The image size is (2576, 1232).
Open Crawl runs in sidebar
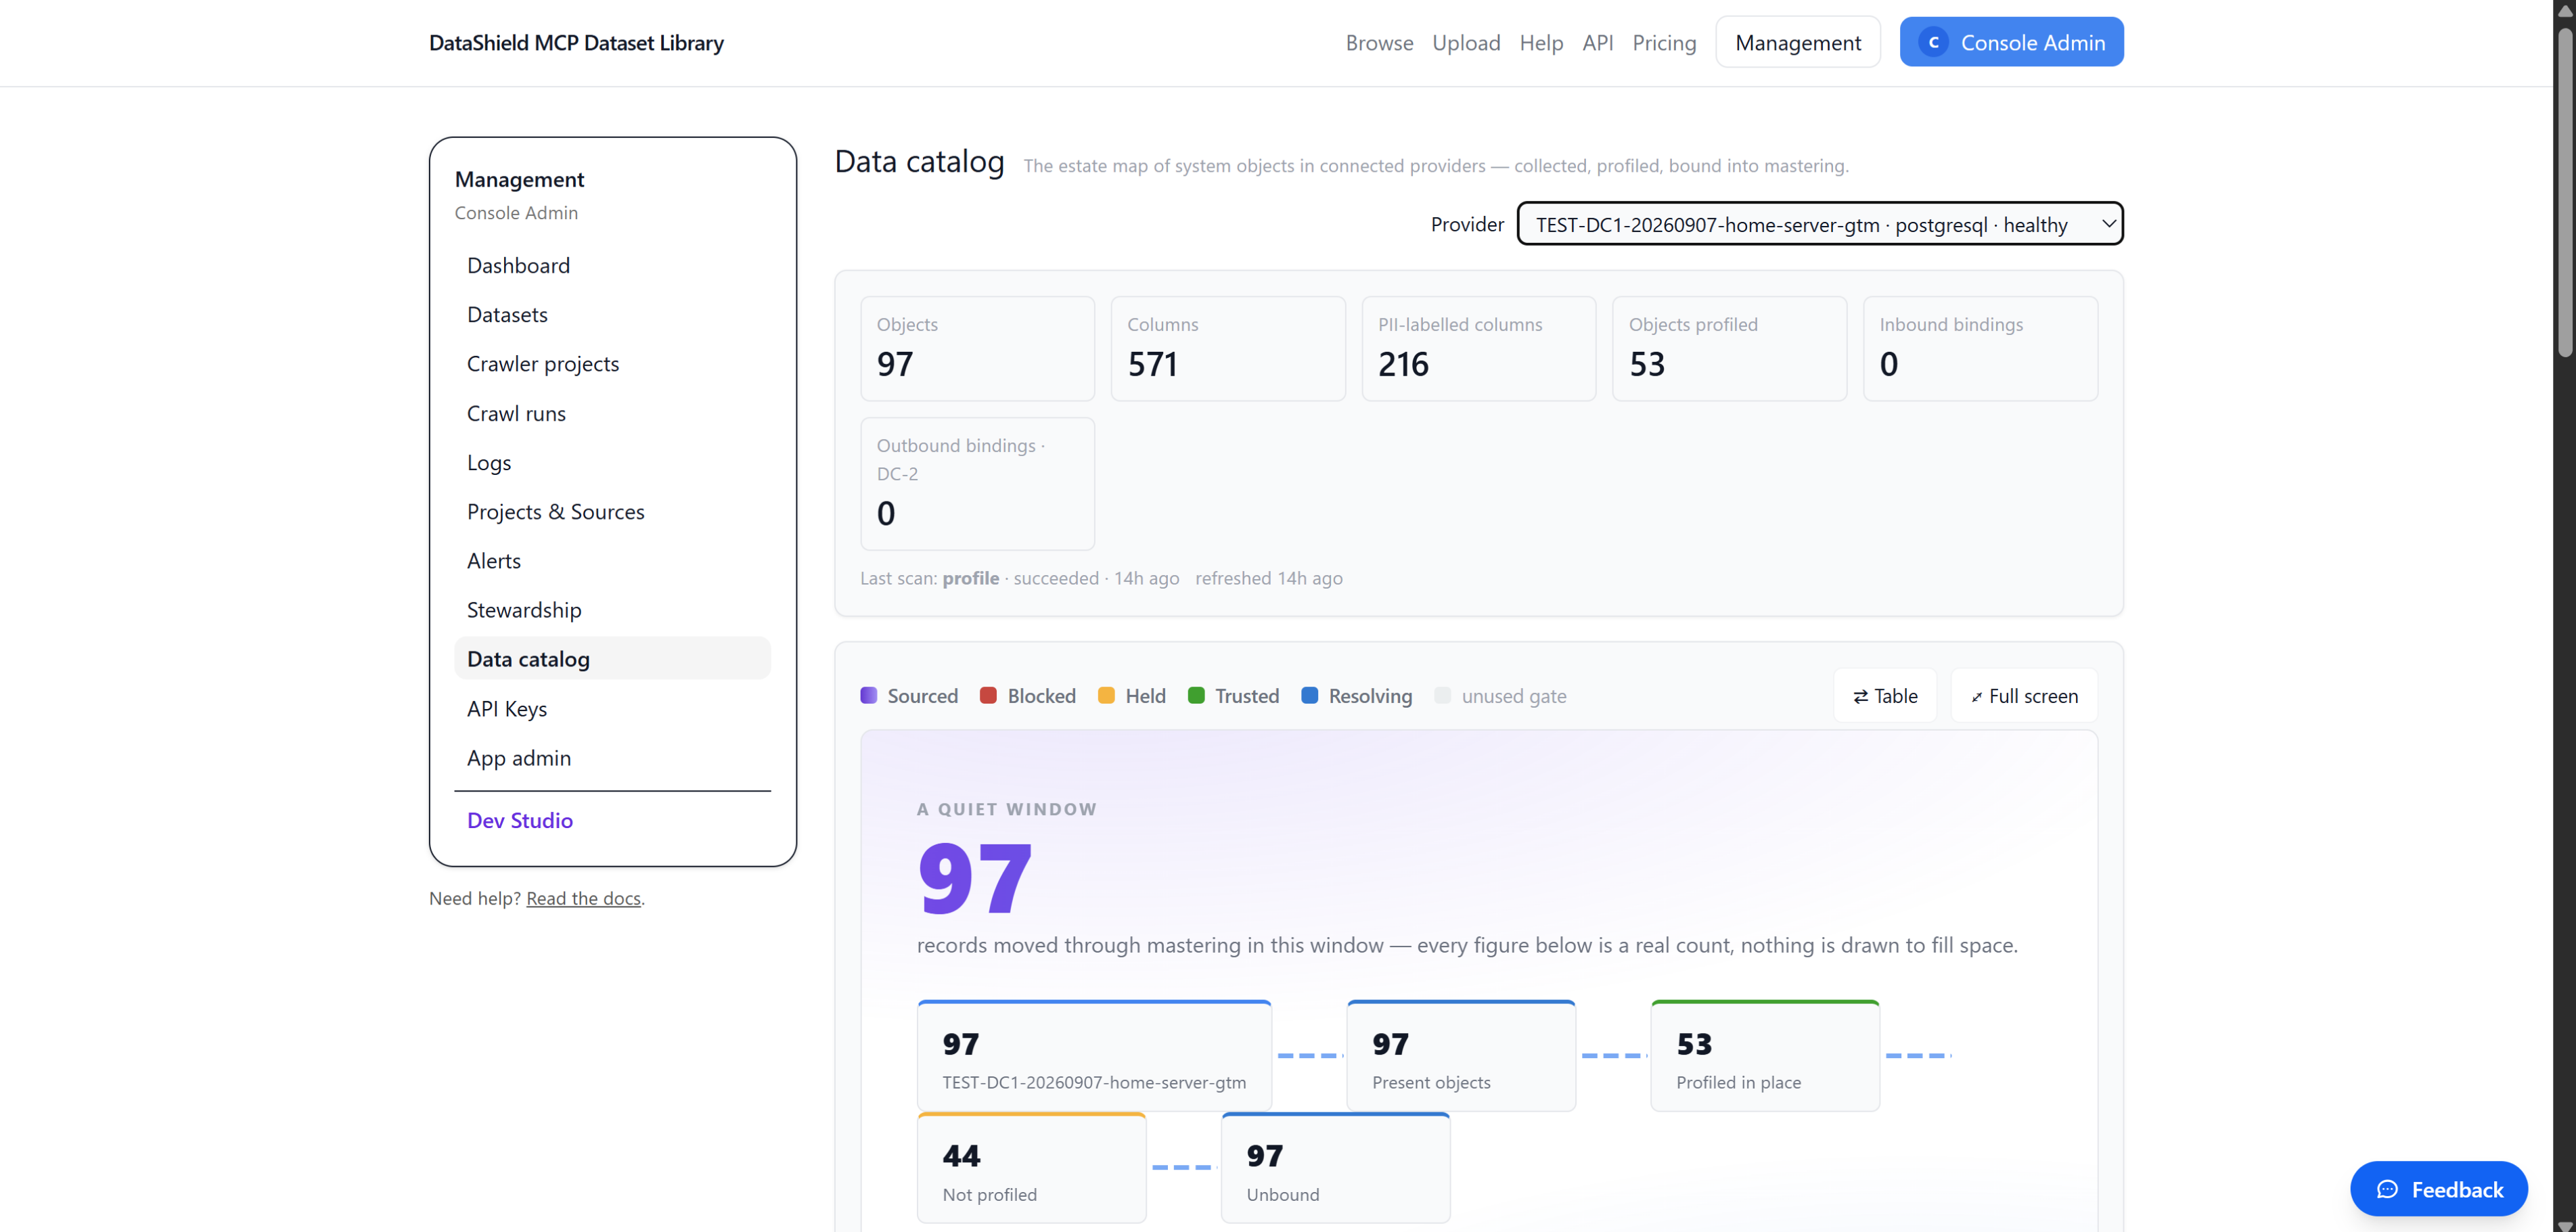(x=612, y=413)
